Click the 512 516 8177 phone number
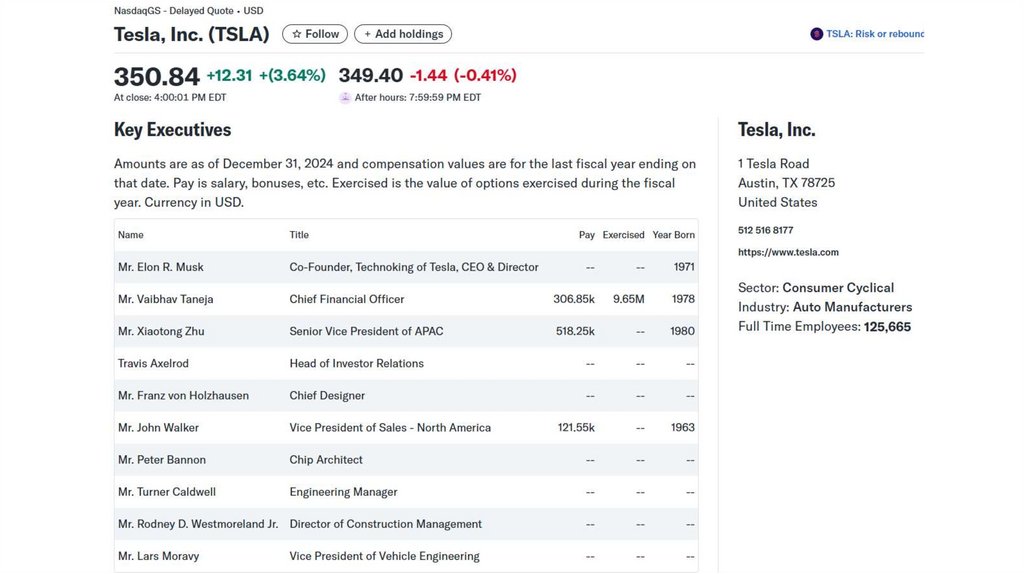 [x=765, y=230]
